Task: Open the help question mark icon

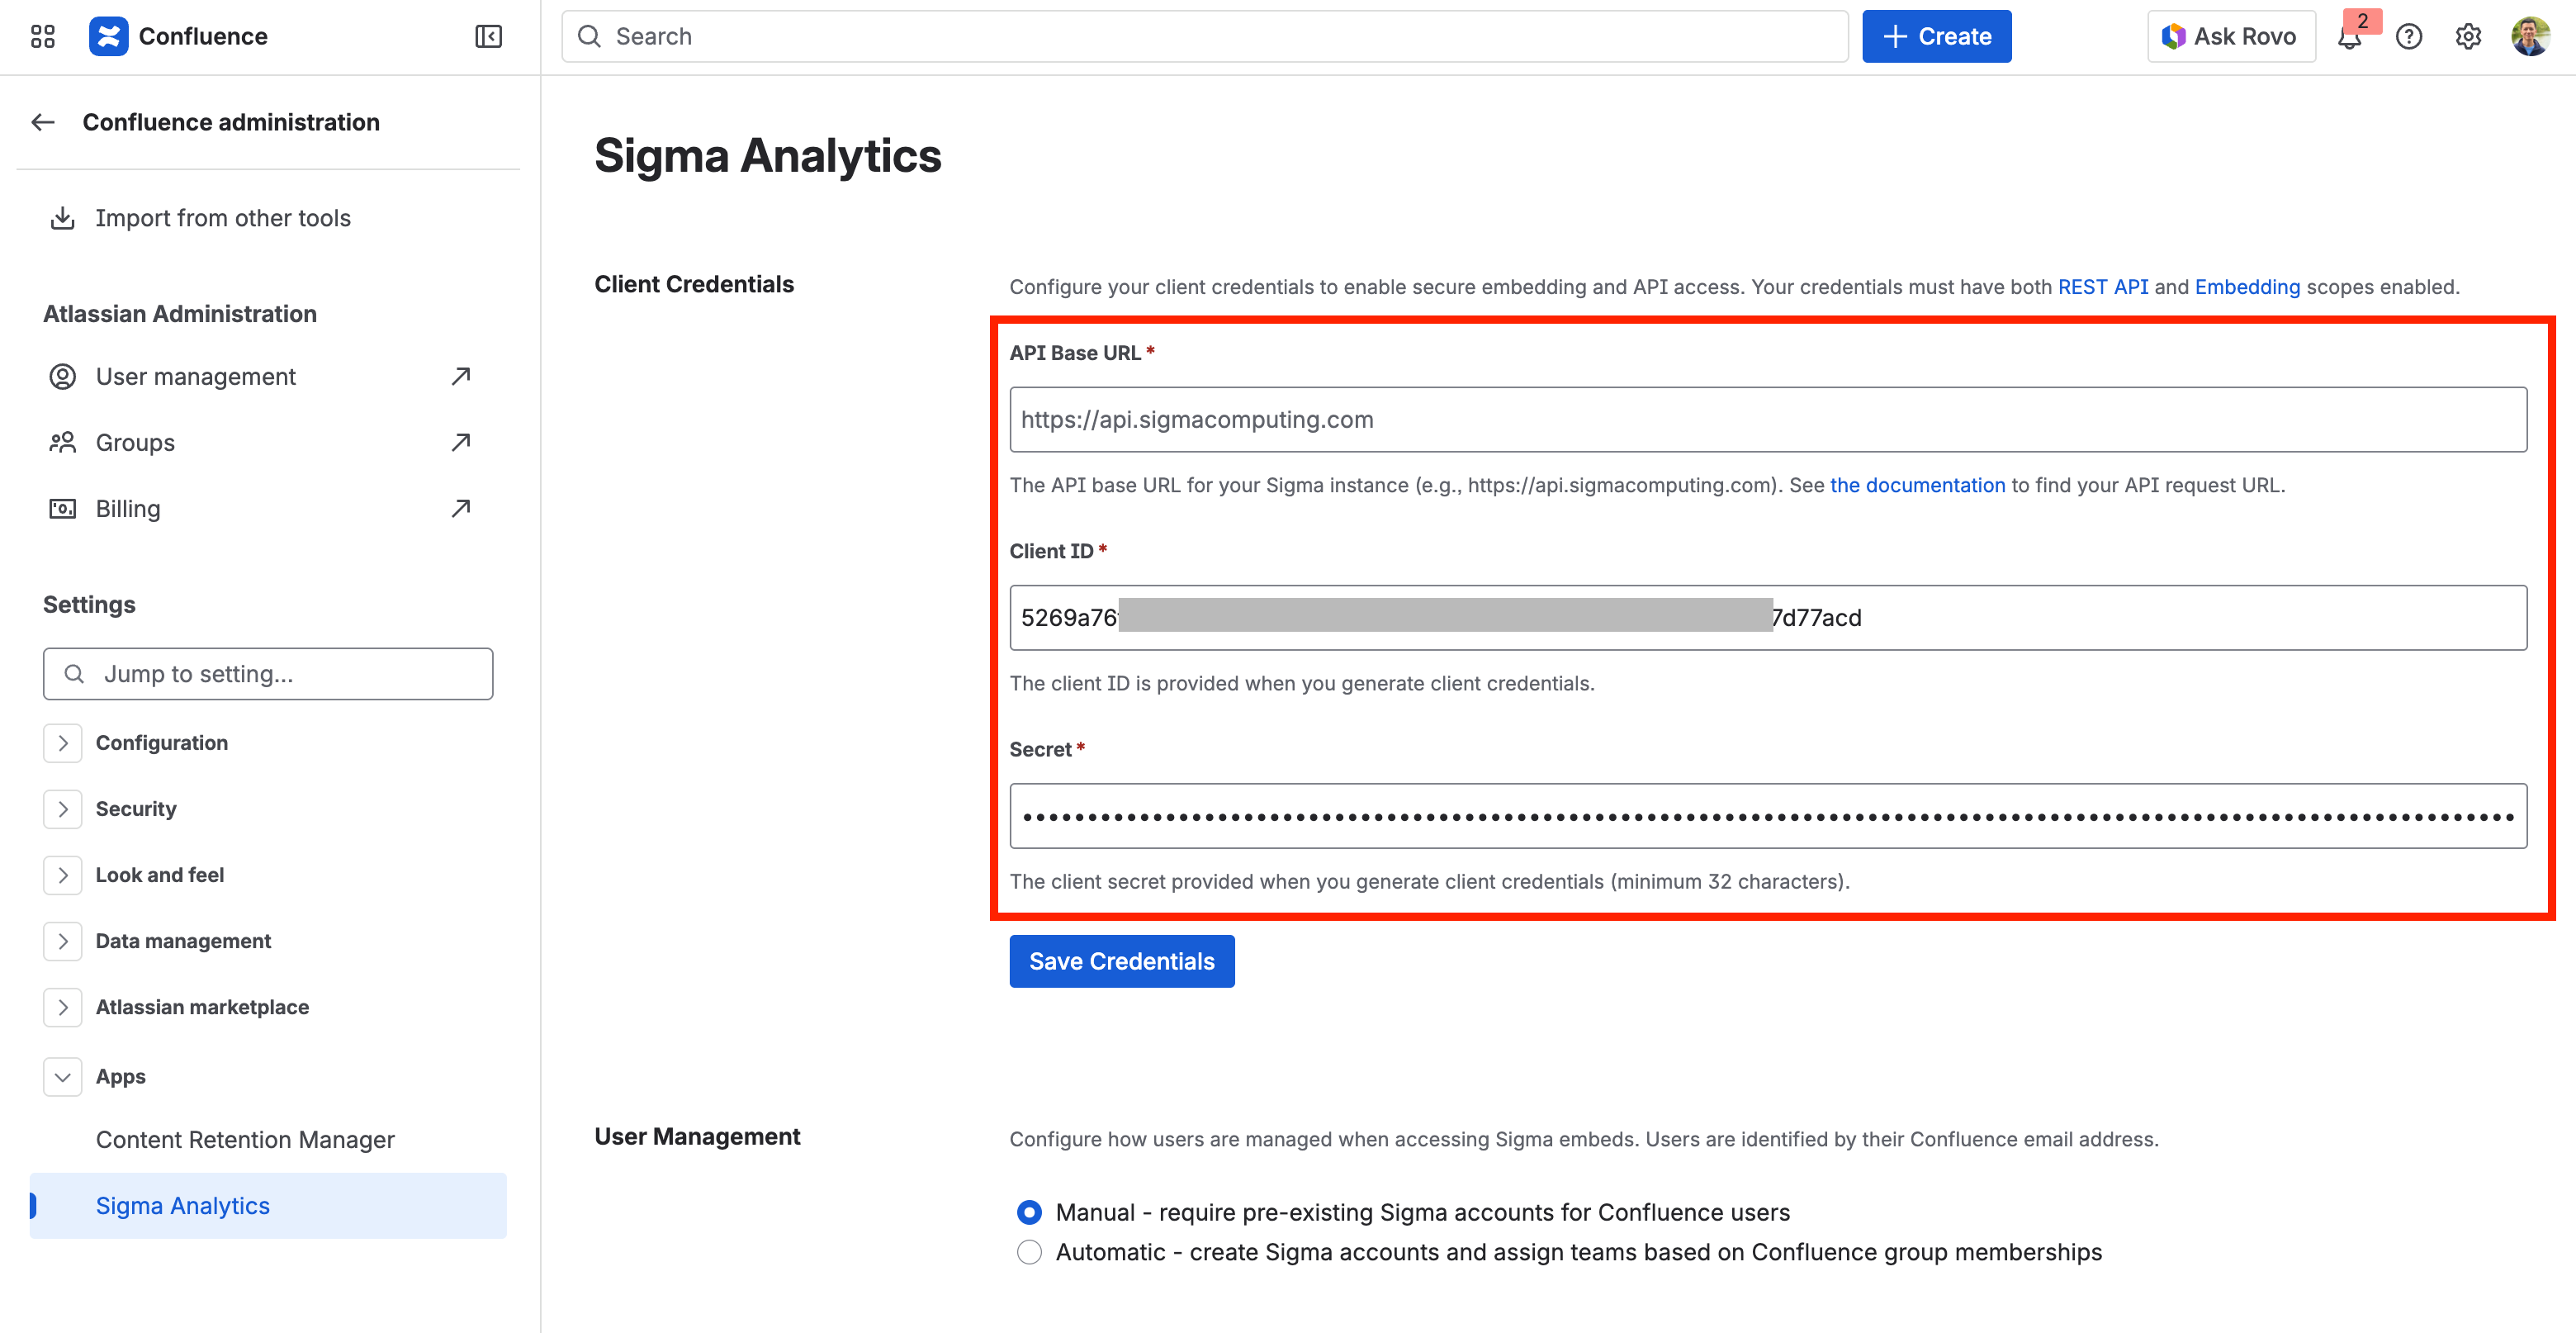Action: [x=2409, y=37]
